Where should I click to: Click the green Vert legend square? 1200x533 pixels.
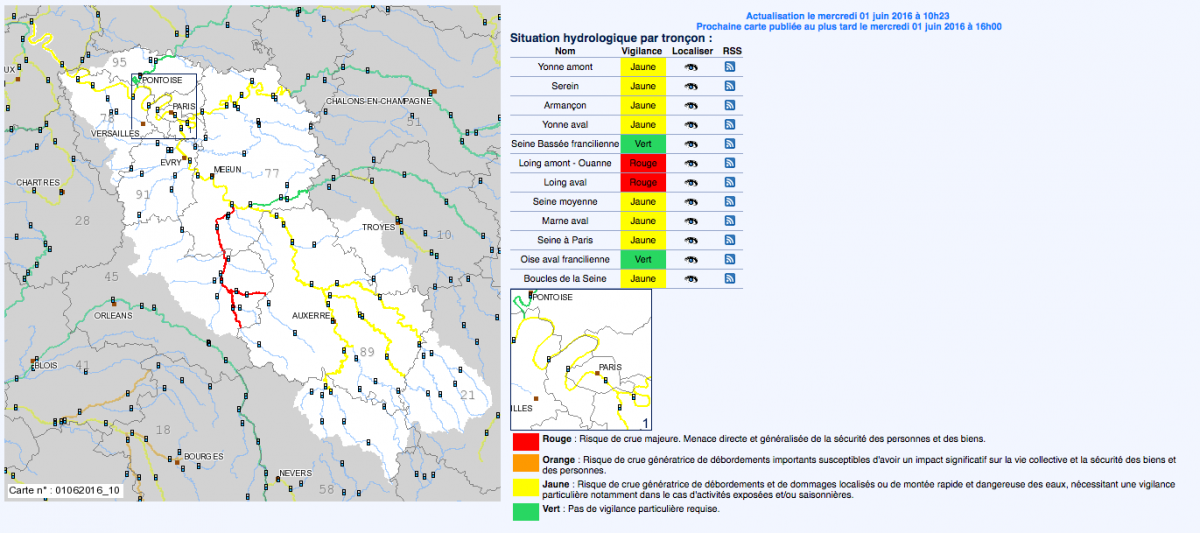point(525,511)
